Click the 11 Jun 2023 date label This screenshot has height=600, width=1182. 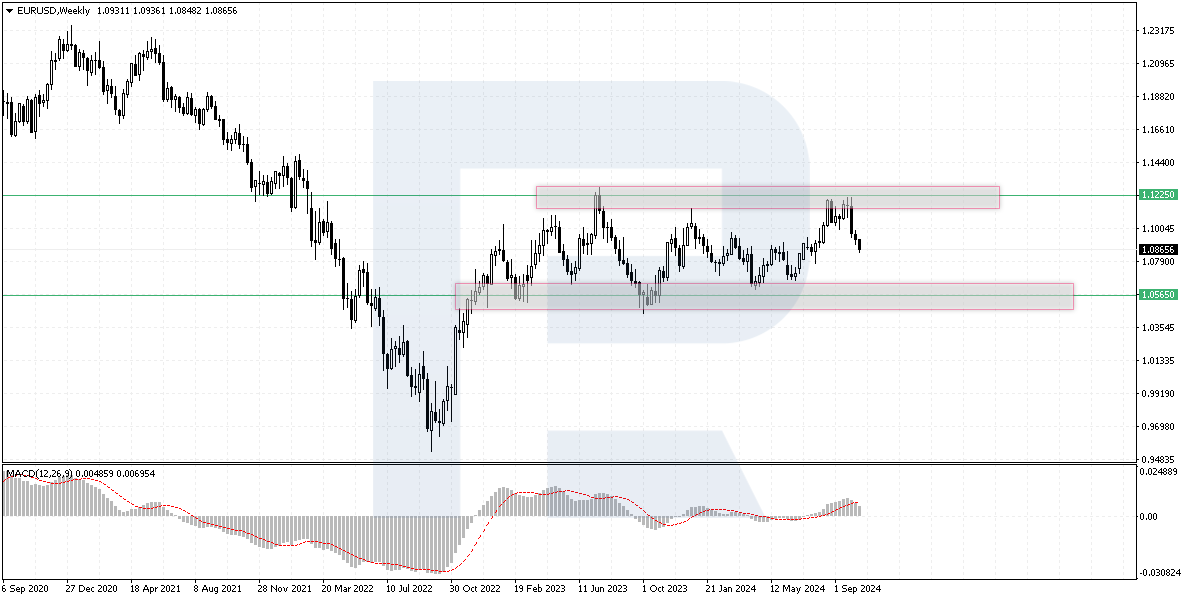(603, 587)
